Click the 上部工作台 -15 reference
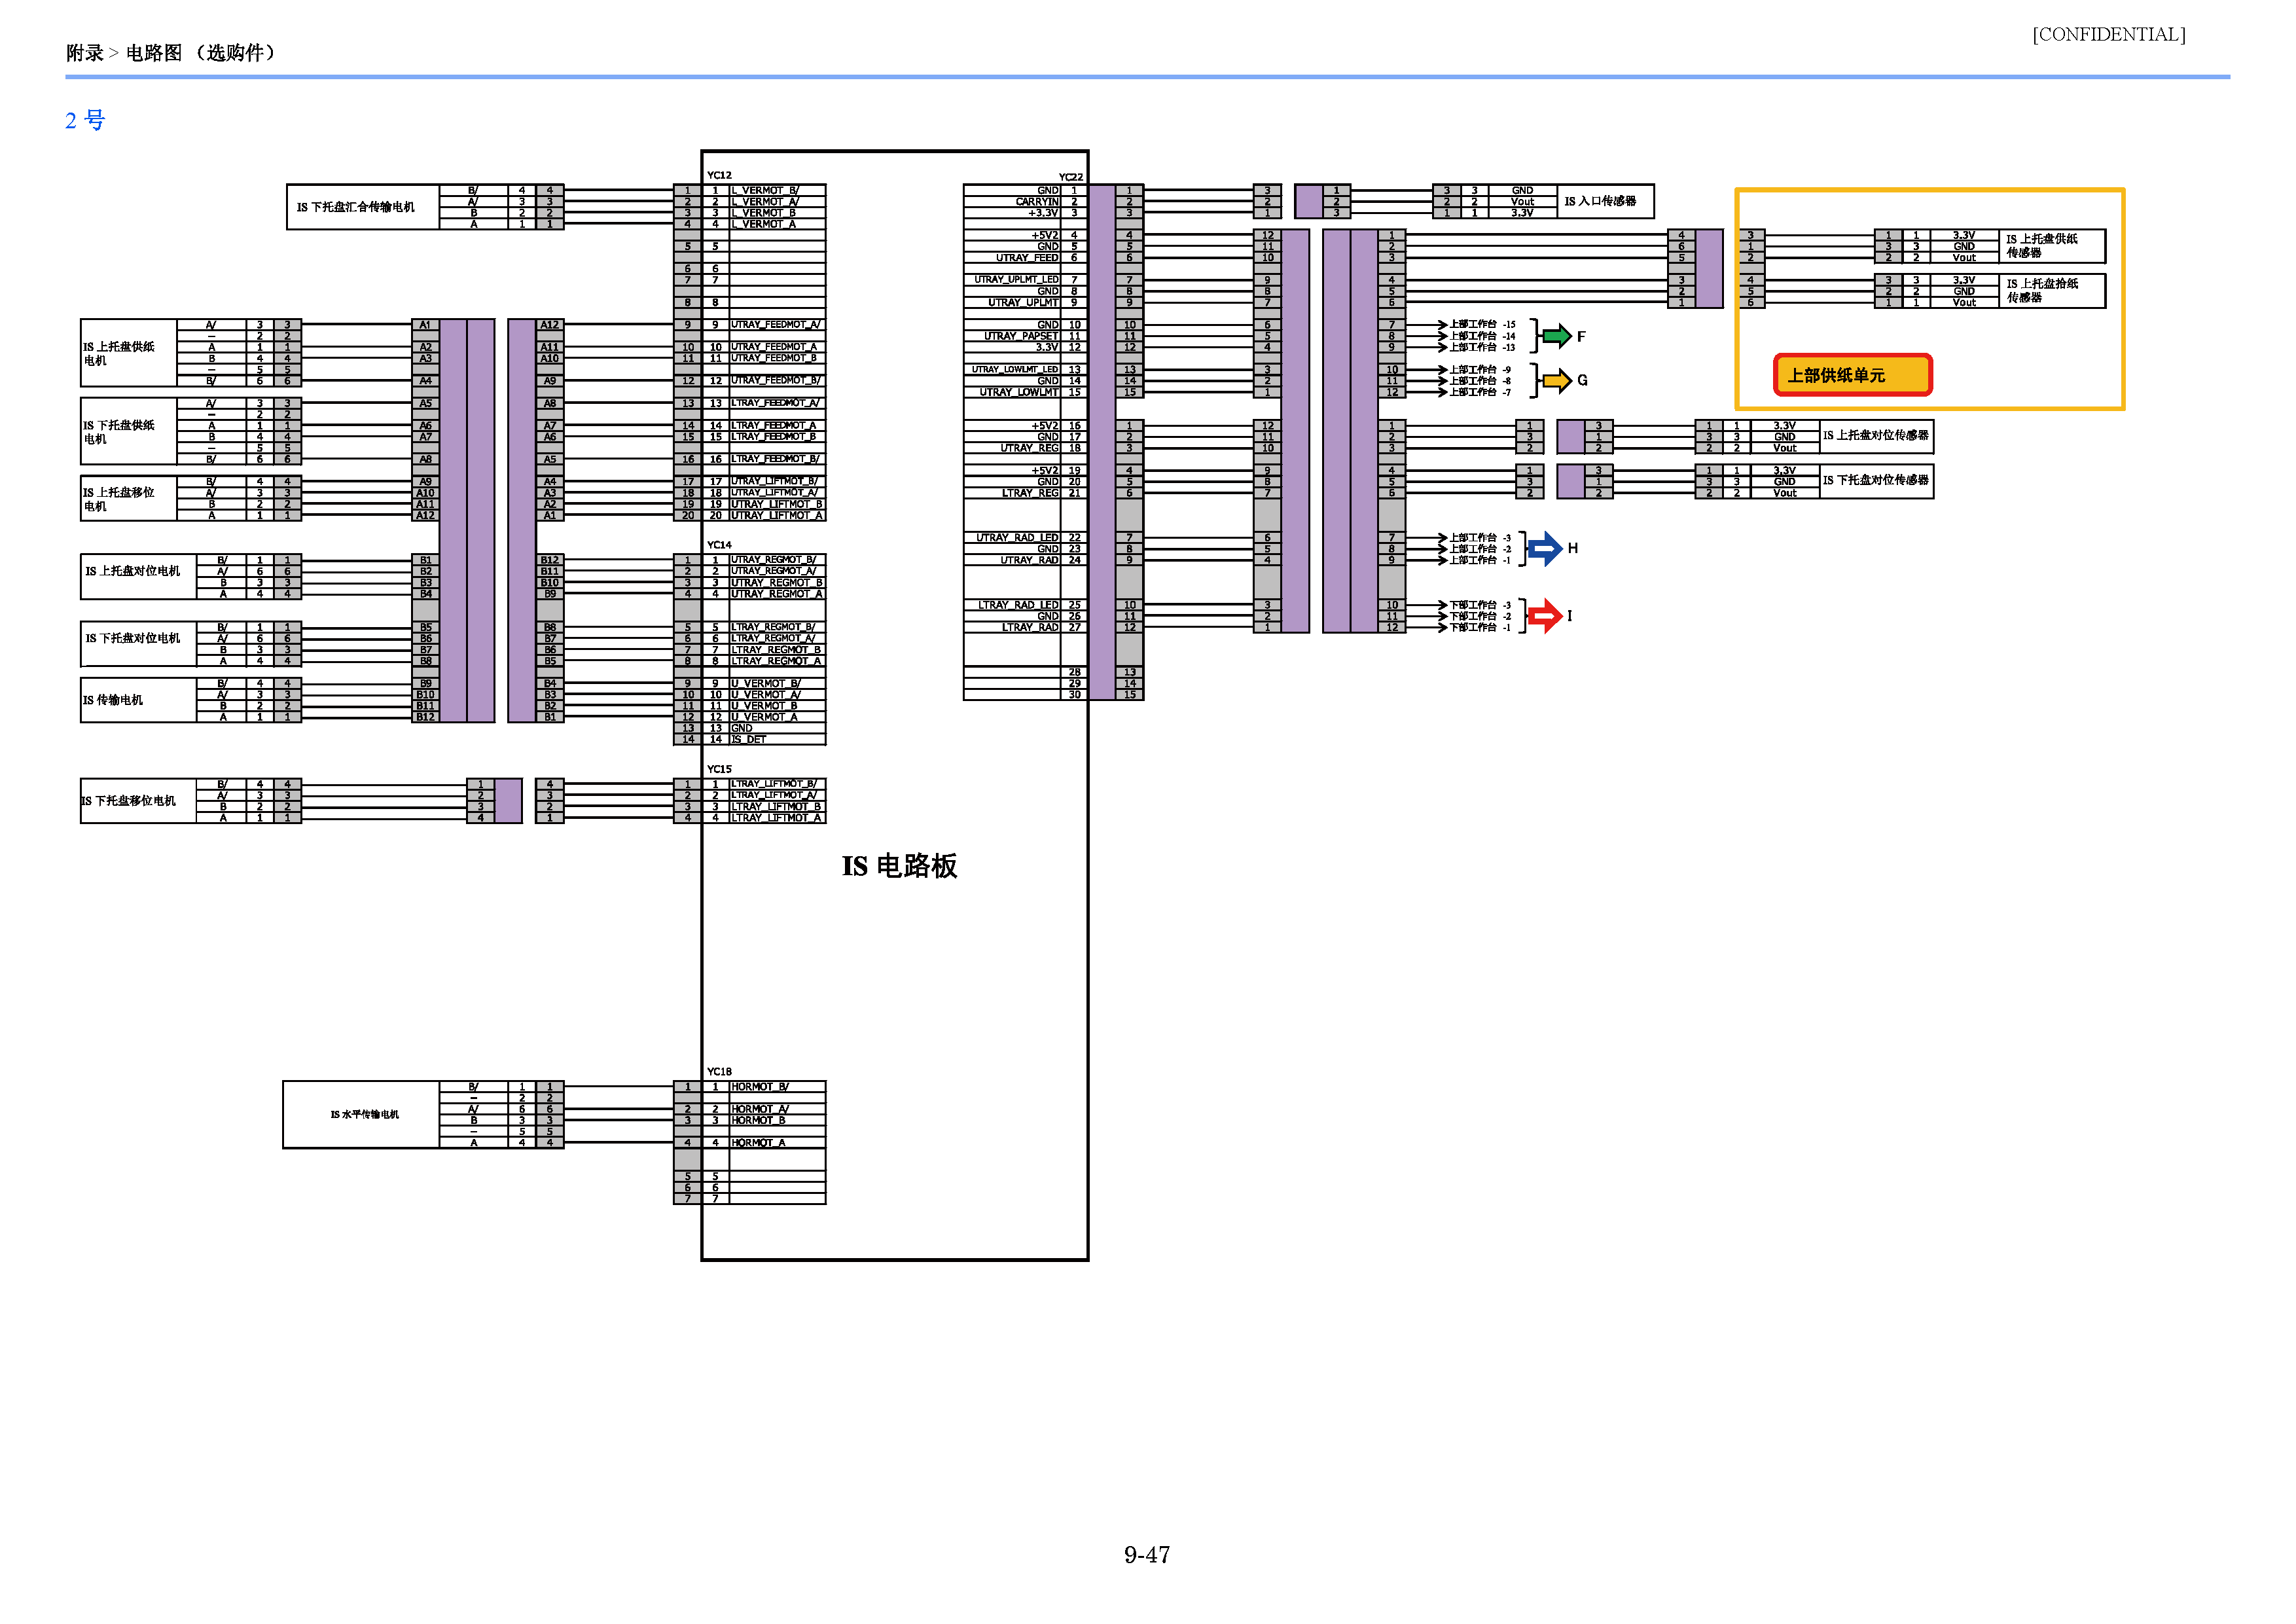Viewport: 2296px width, 1624px height. coord(1482,325)
